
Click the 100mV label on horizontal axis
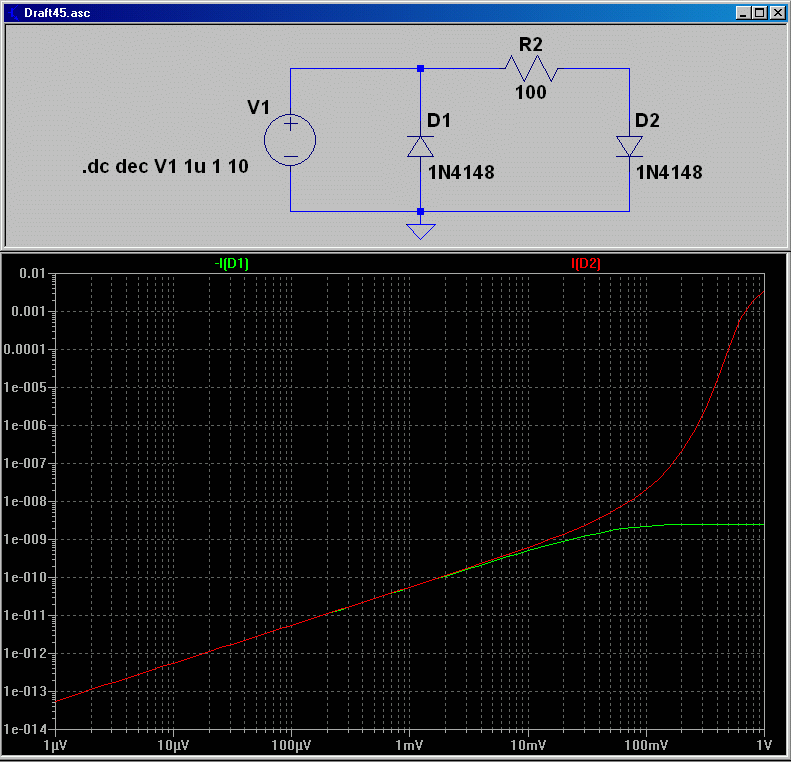pyautogui.click(x=646, y=745)
